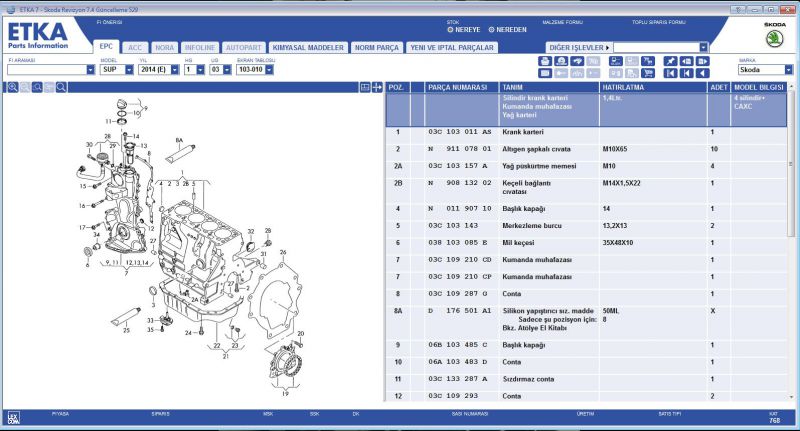This screenshot has height=431, width=800.
Task: Select the highlighted Silindir krank karteri header row
Action: [x=586, y=110]
